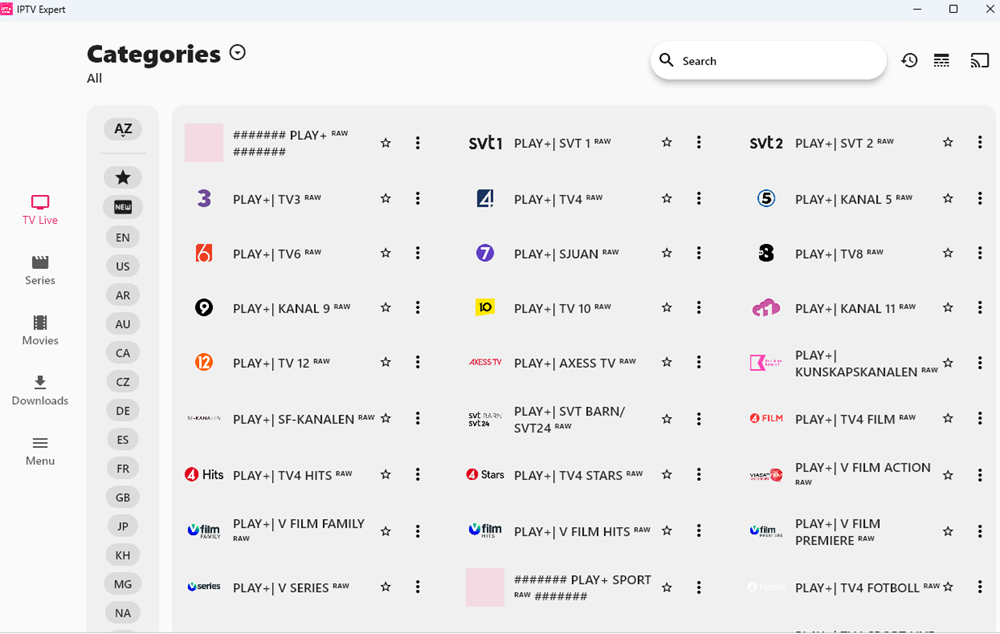
Task: Open the Menu hamburger item
Action: [x=40, y=451]
